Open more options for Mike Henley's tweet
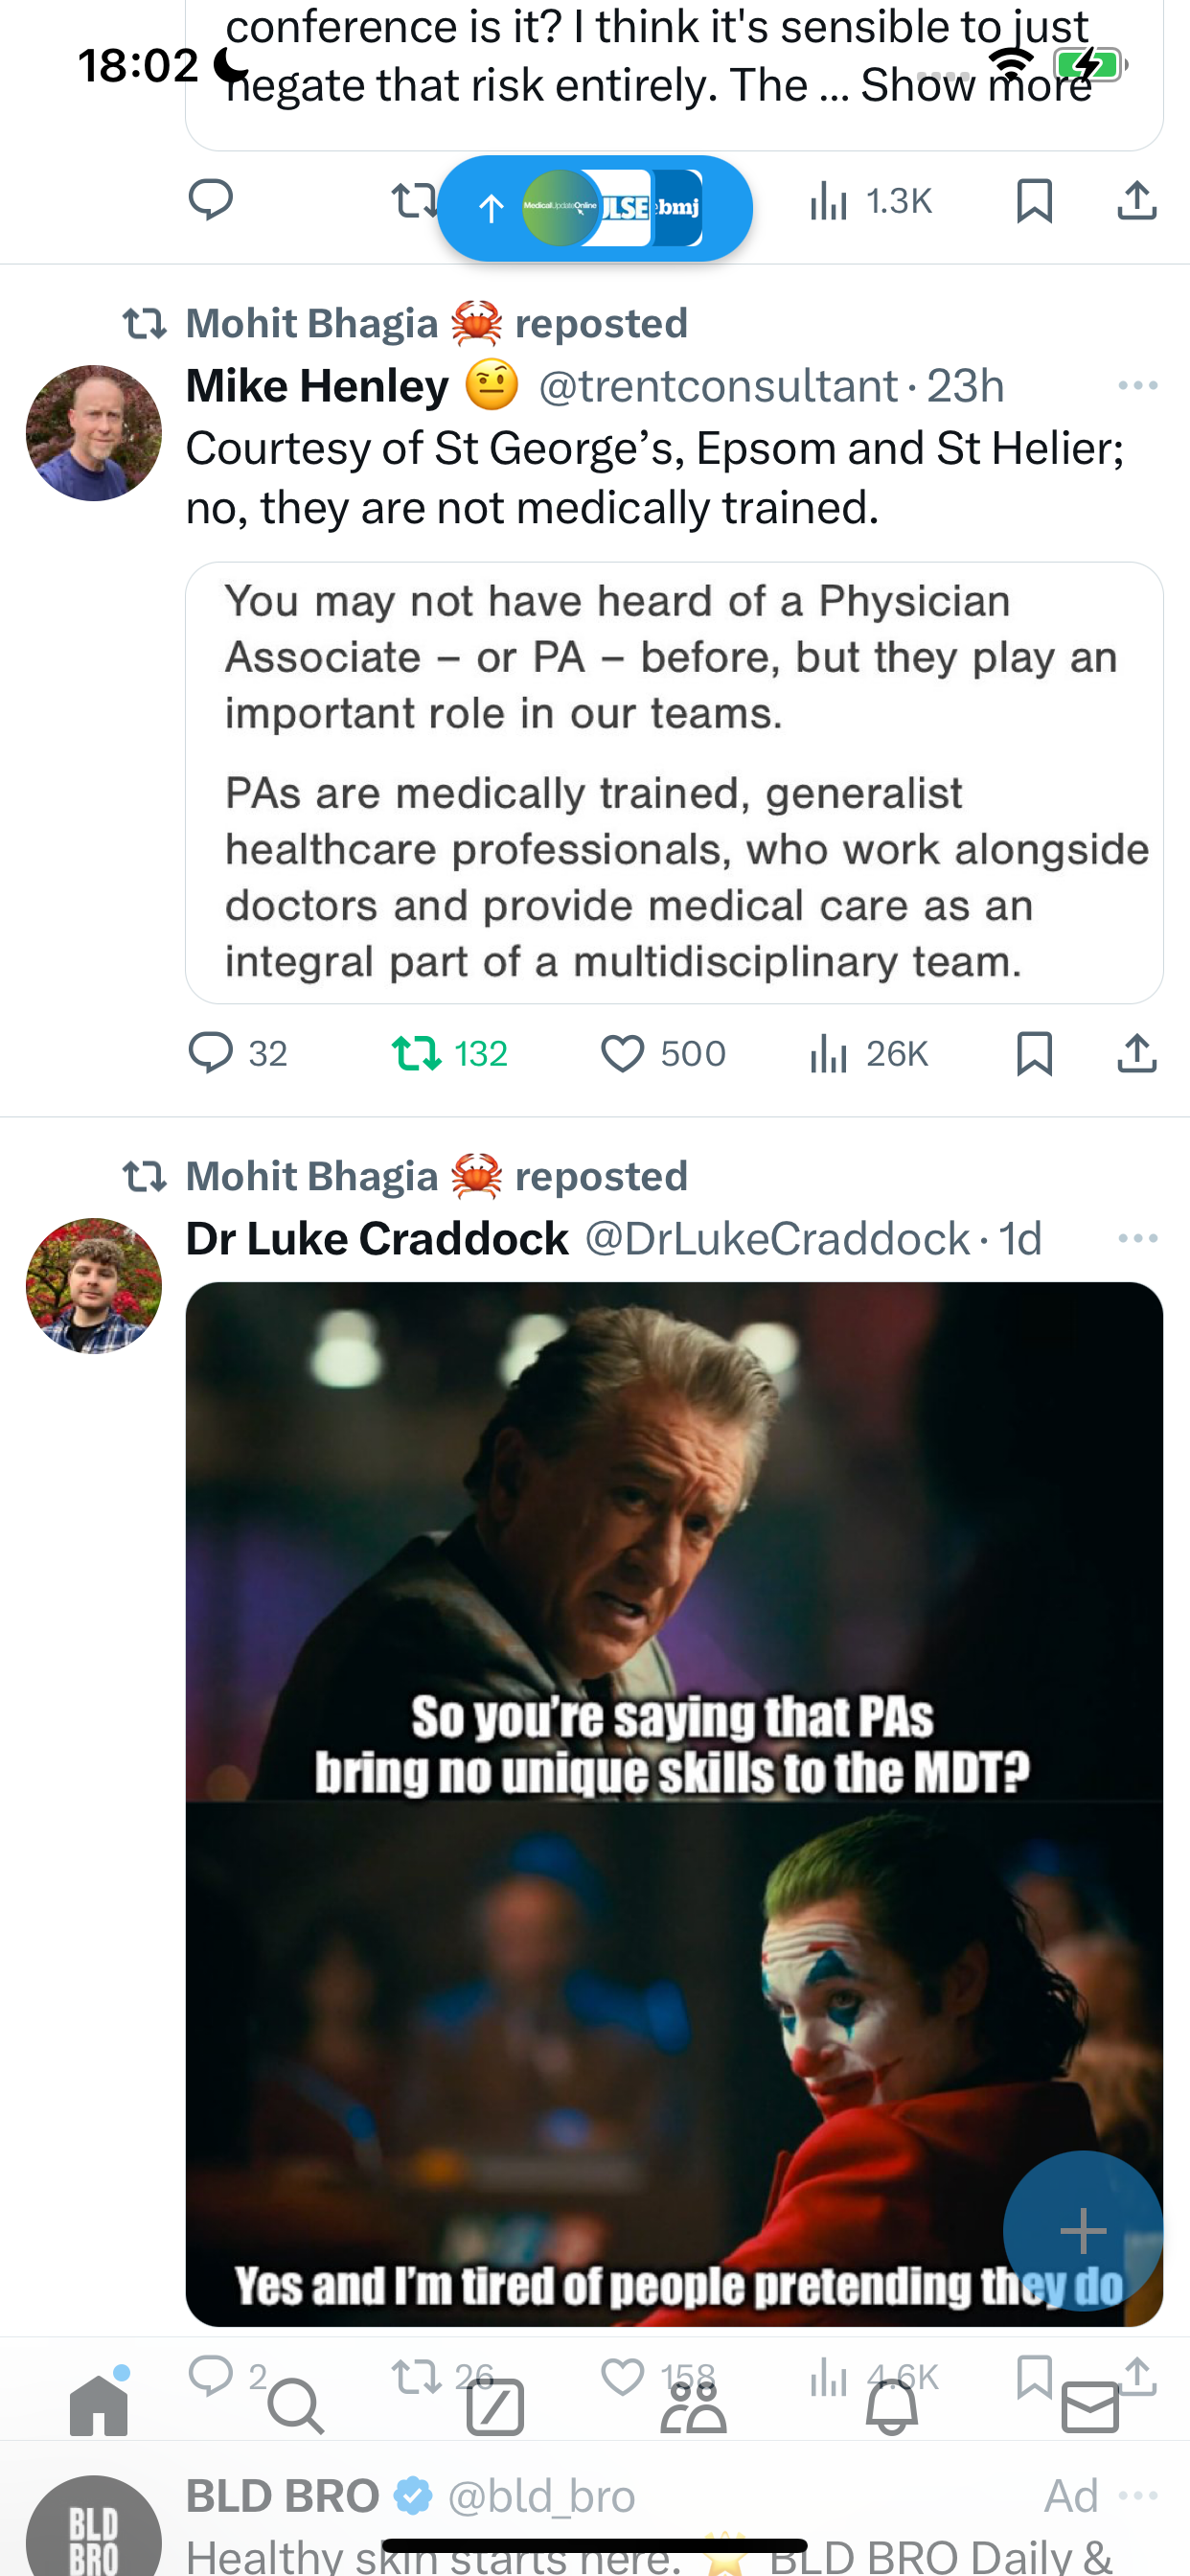The height and width of the screenshot is (2576, 1190). coord(1138,385)
